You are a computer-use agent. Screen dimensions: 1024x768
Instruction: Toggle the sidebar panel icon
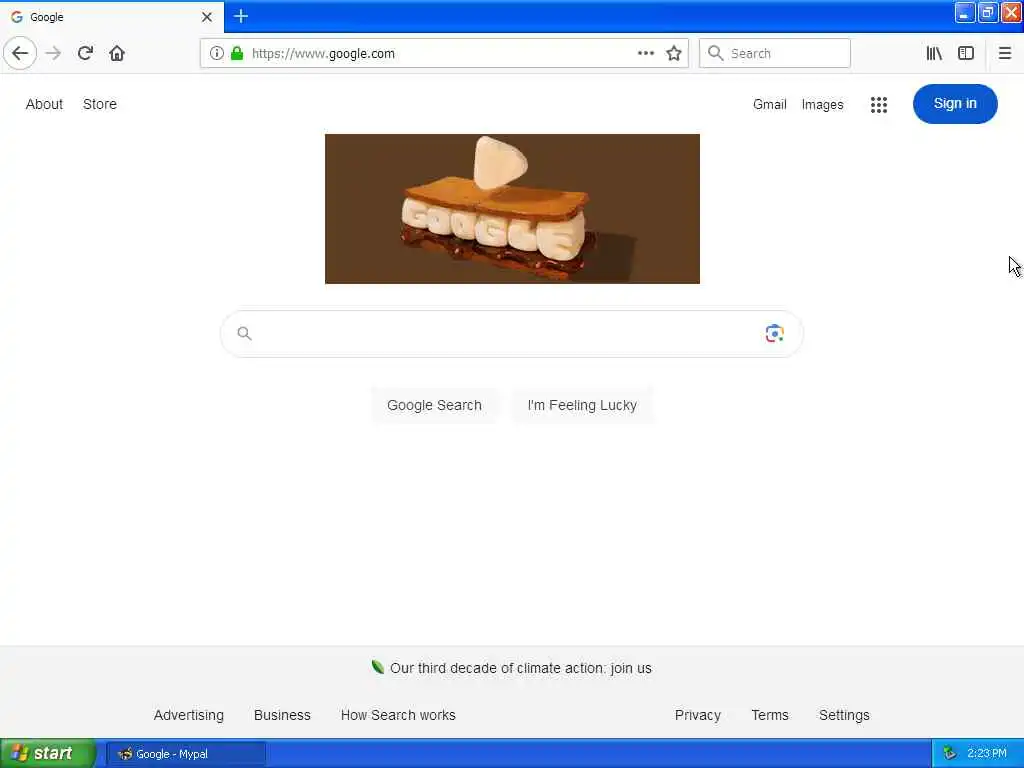pyautogui.click(x=966, y=53)
